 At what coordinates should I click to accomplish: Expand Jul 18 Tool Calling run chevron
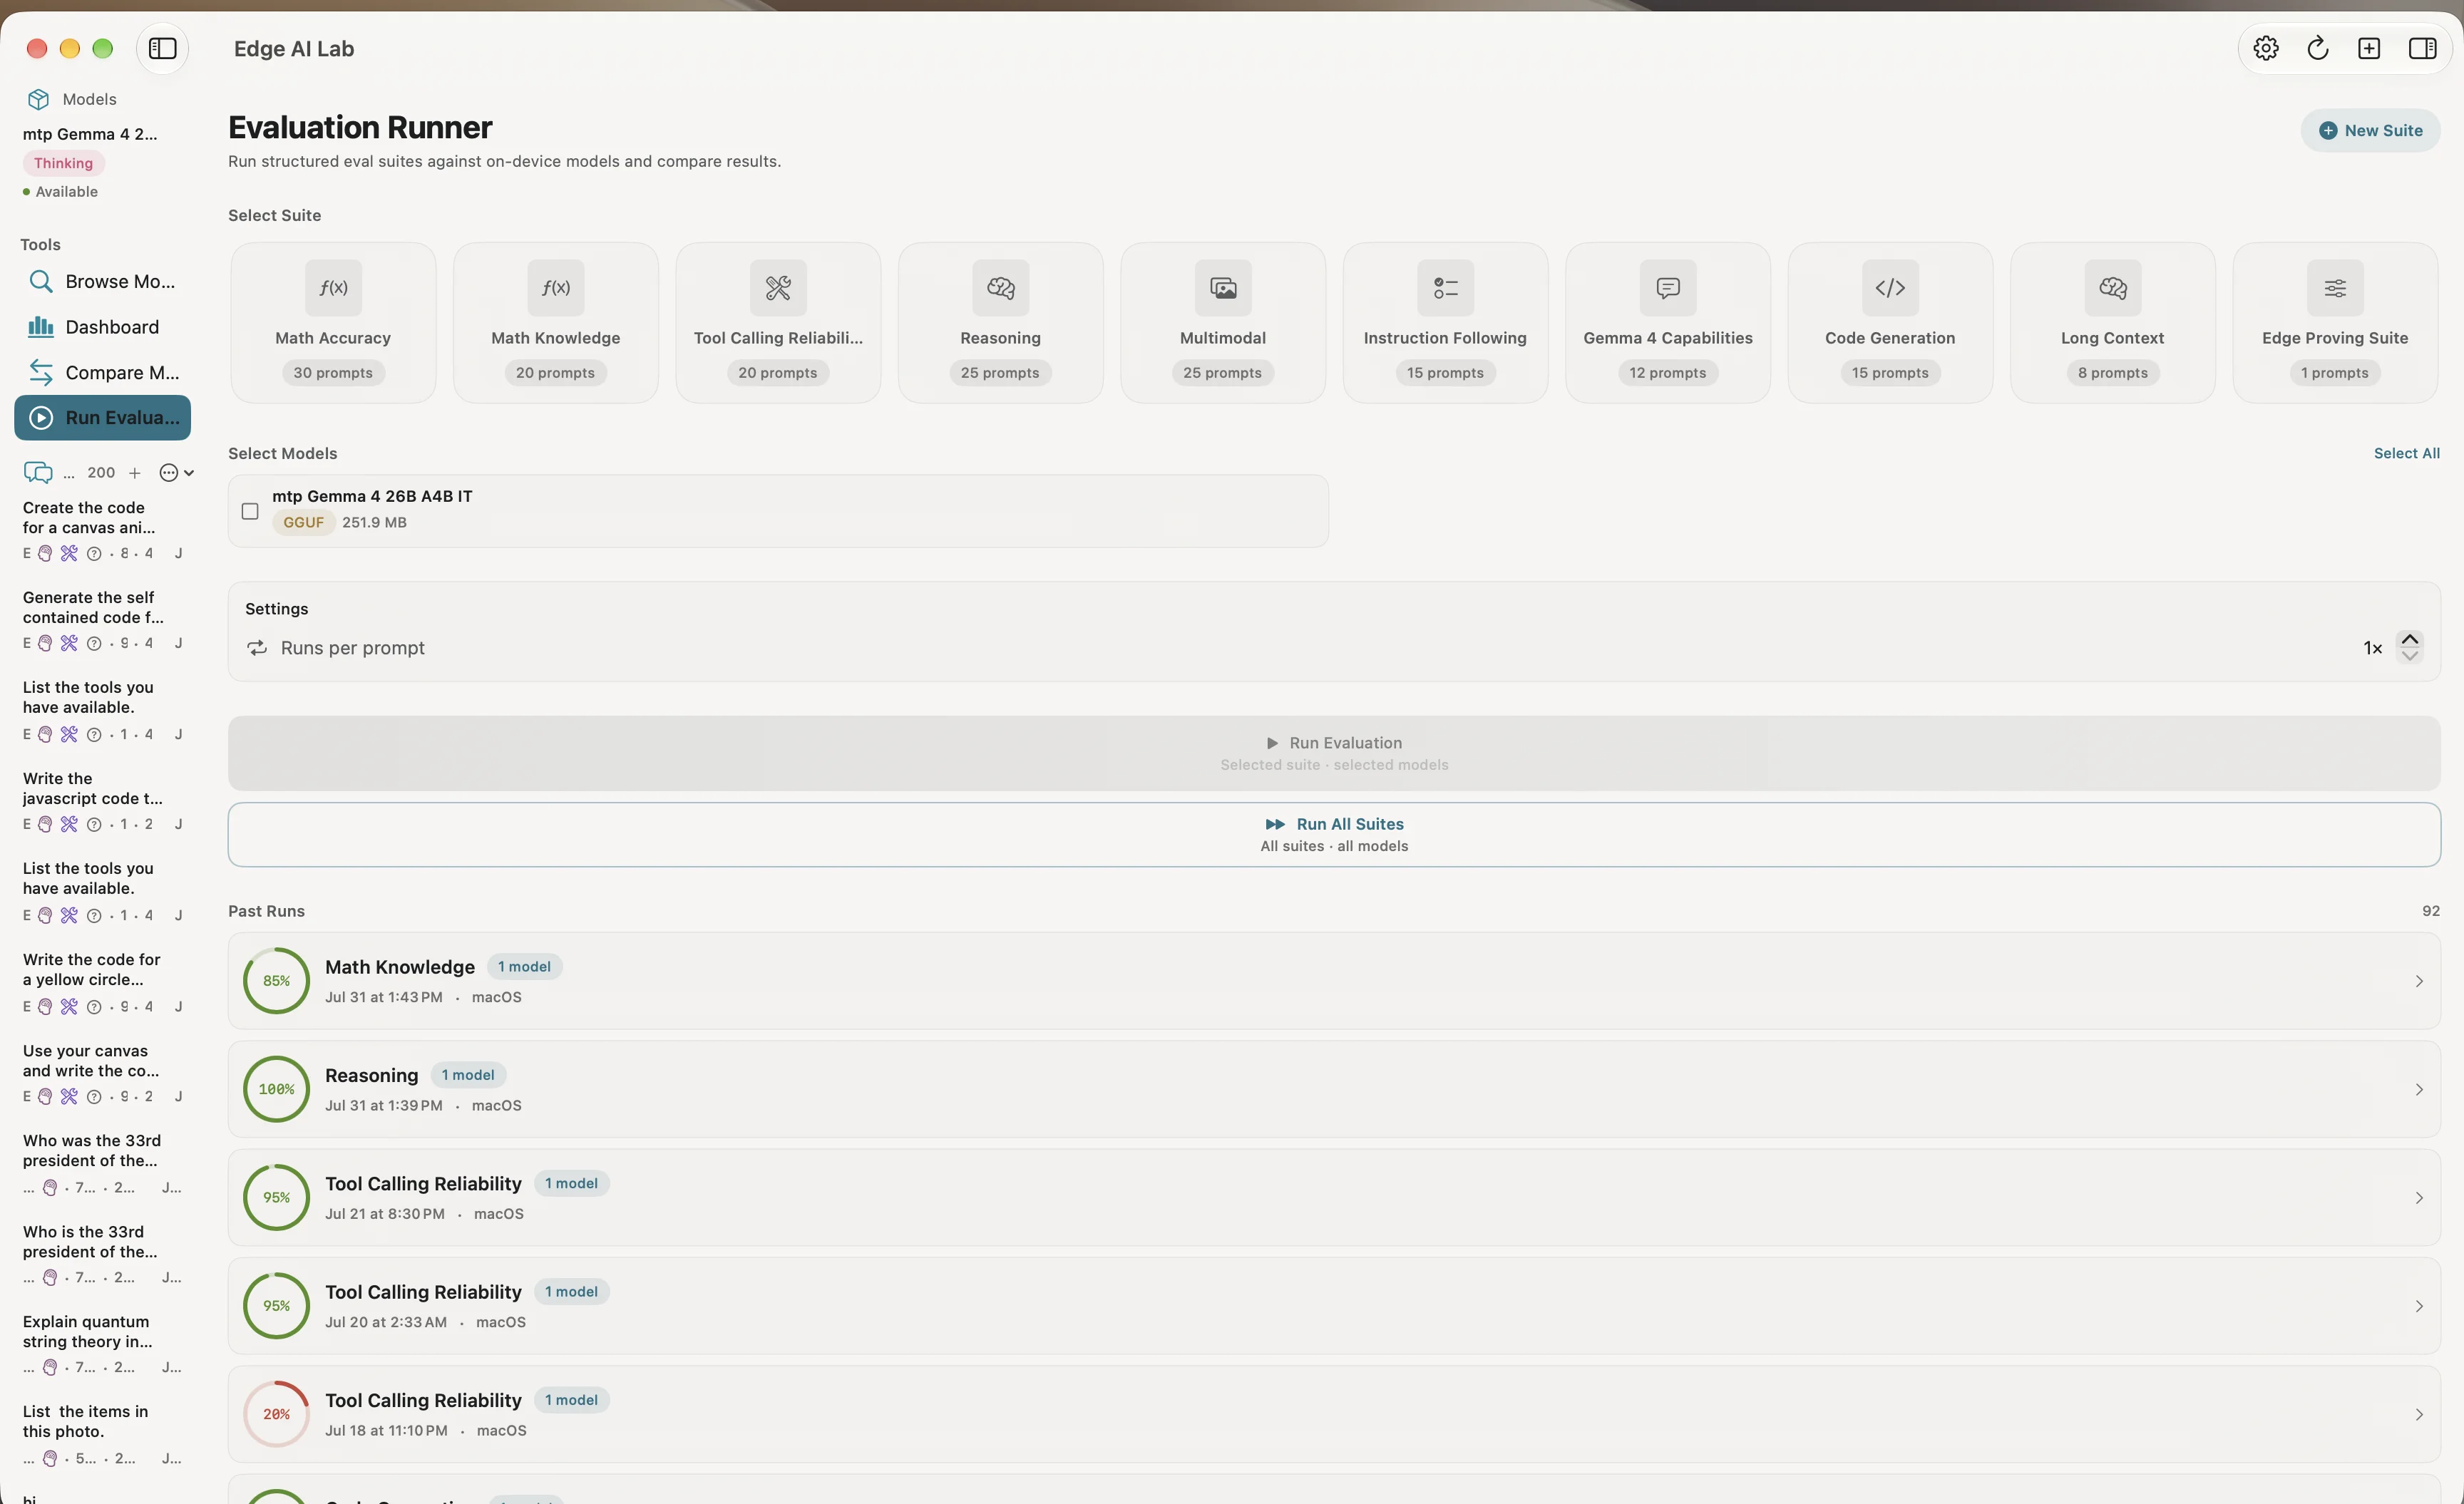click(x=2418, y=1415)
